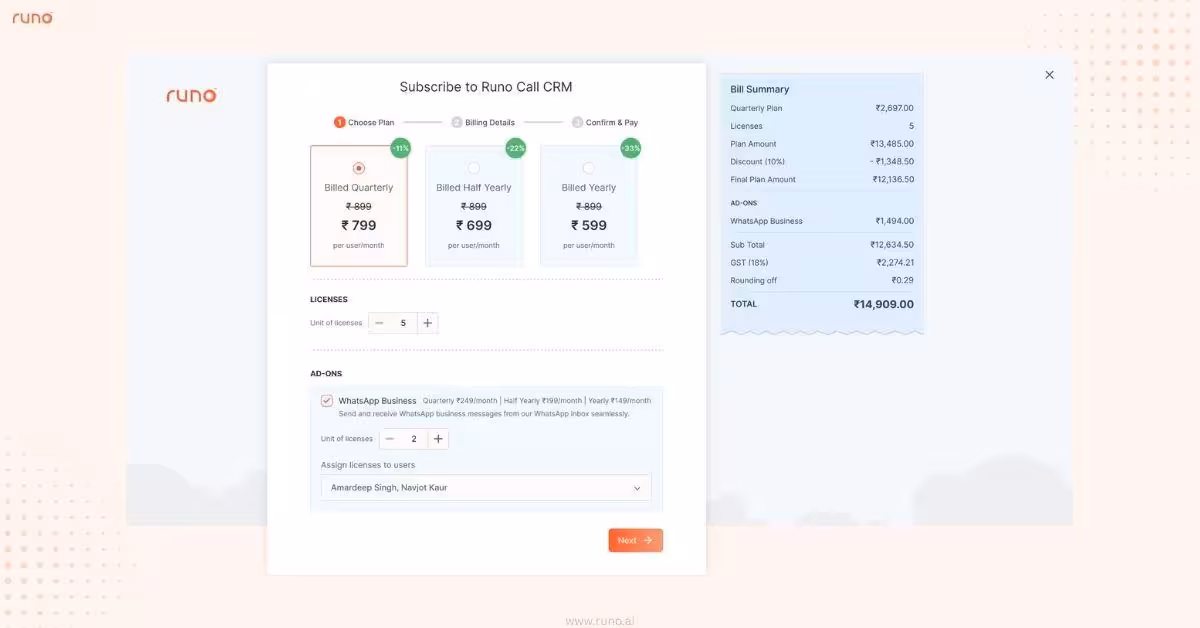Select the Billed Half Yearly radio button

pos(474,167)
